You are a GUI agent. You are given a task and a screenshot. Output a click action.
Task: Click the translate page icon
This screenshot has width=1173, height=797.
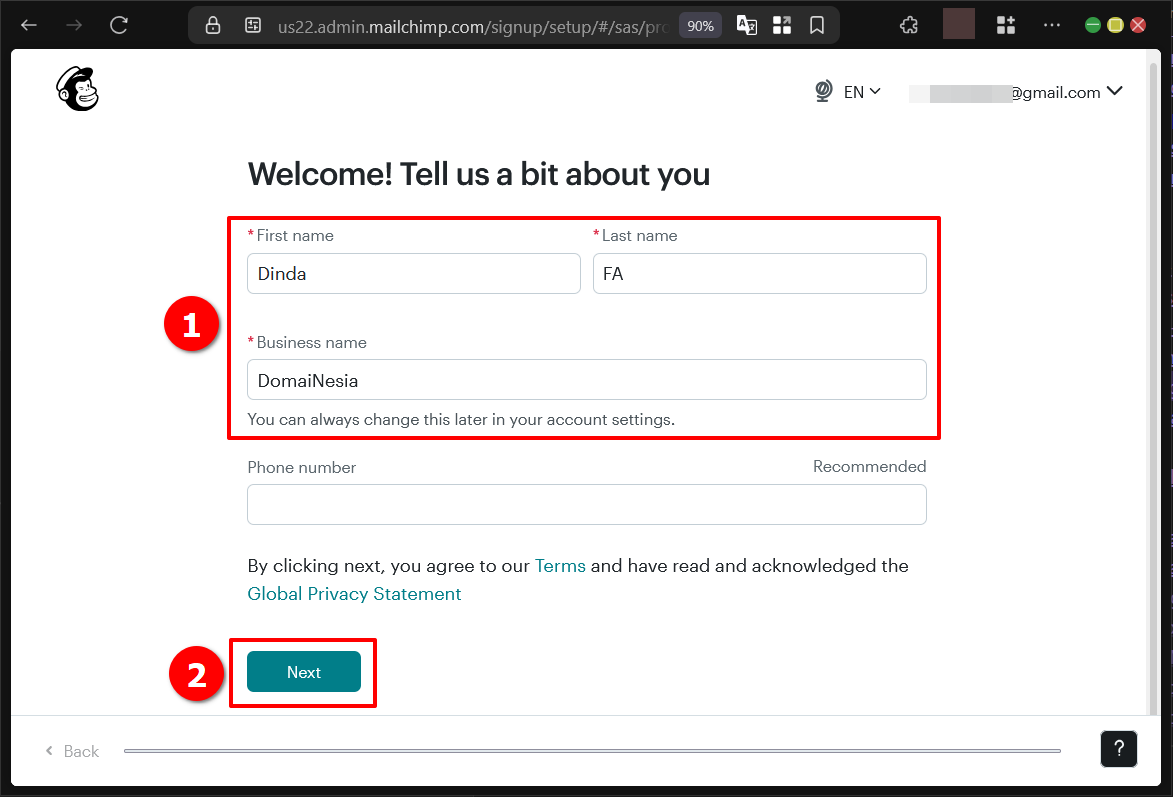[746, 25]
